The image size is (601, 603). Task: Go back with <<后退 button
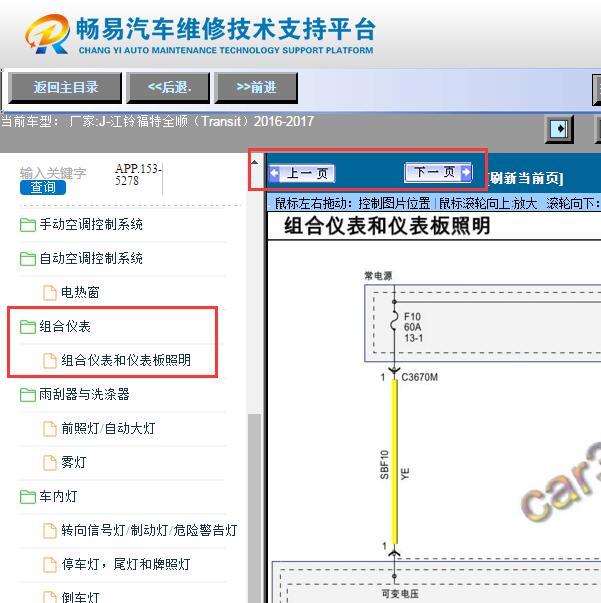tap(168, 88)
